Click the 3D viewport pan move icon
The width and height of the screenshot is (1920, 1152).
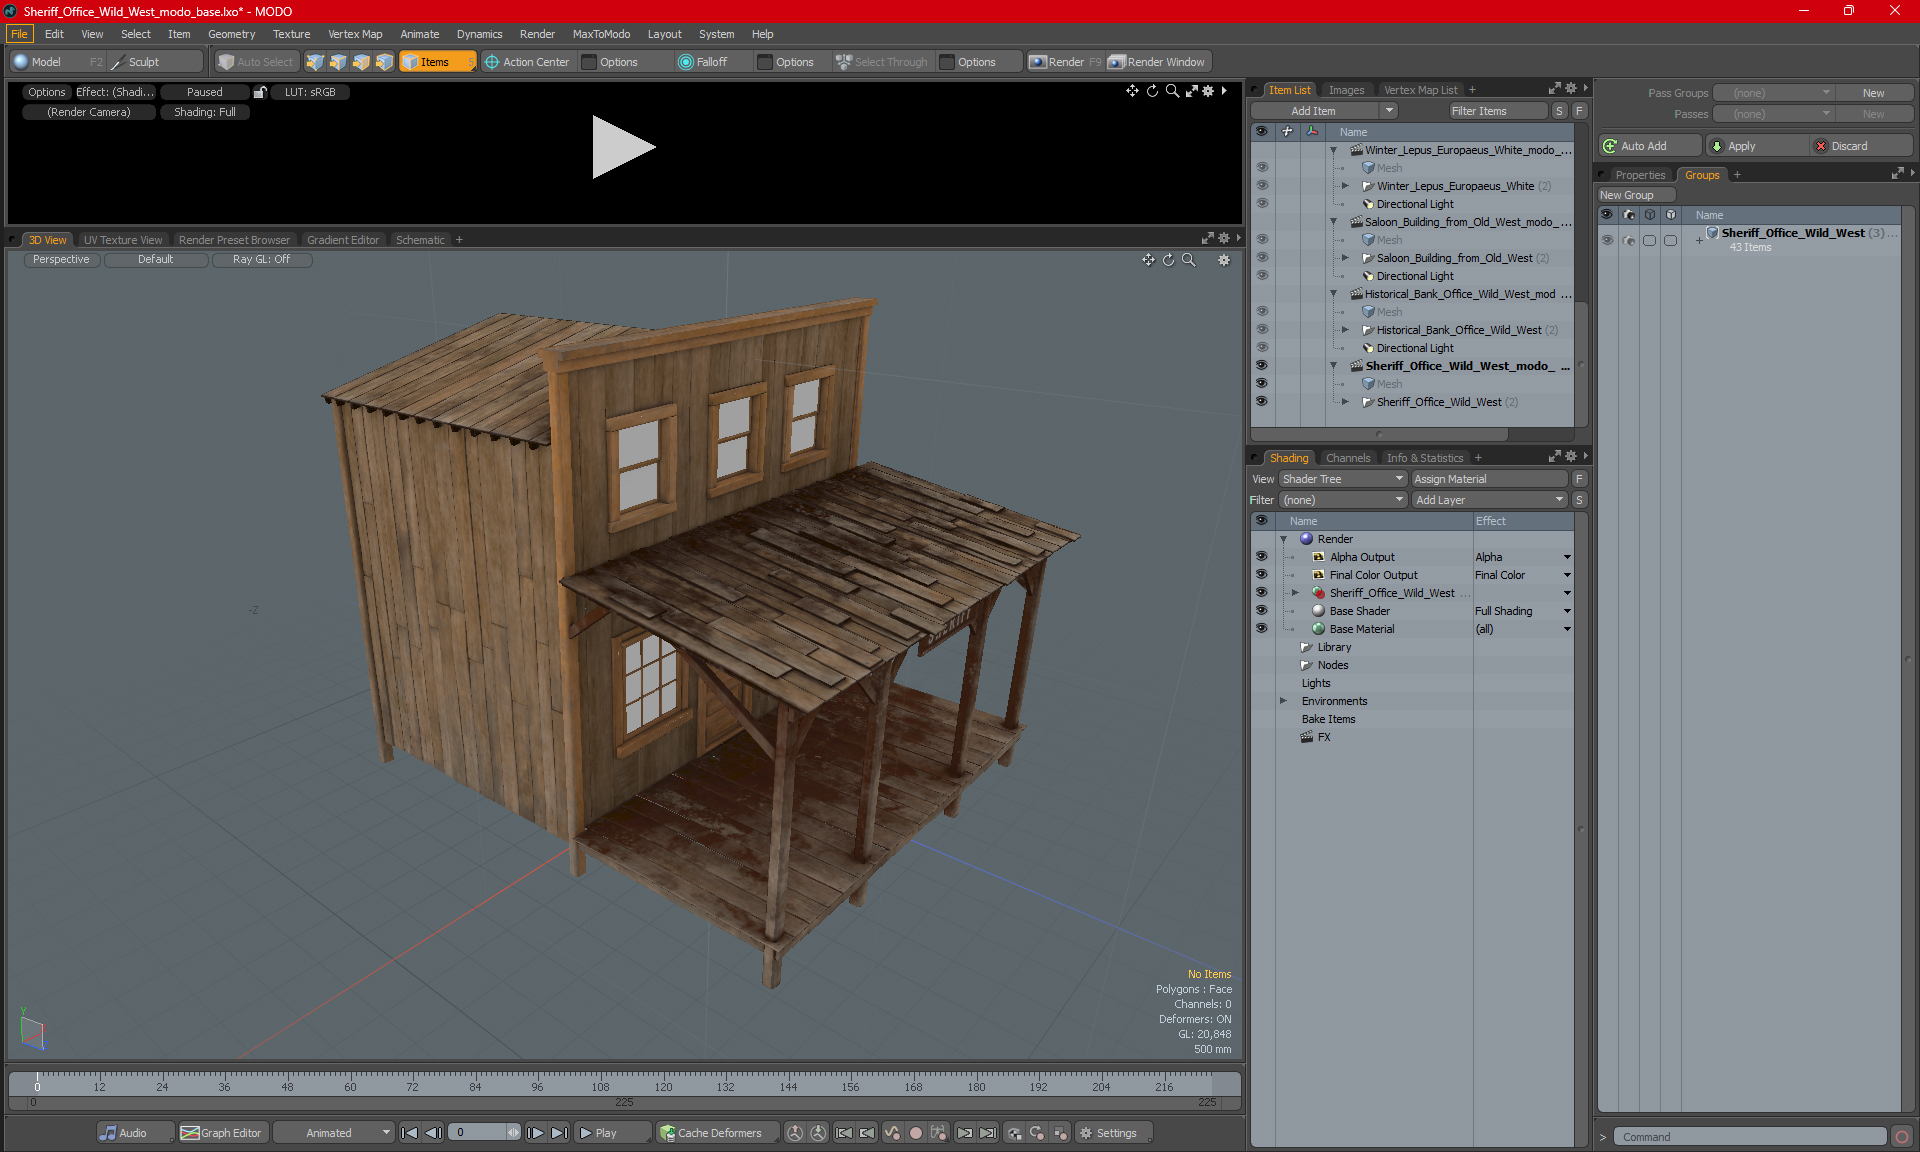(x=1148, y=260)
